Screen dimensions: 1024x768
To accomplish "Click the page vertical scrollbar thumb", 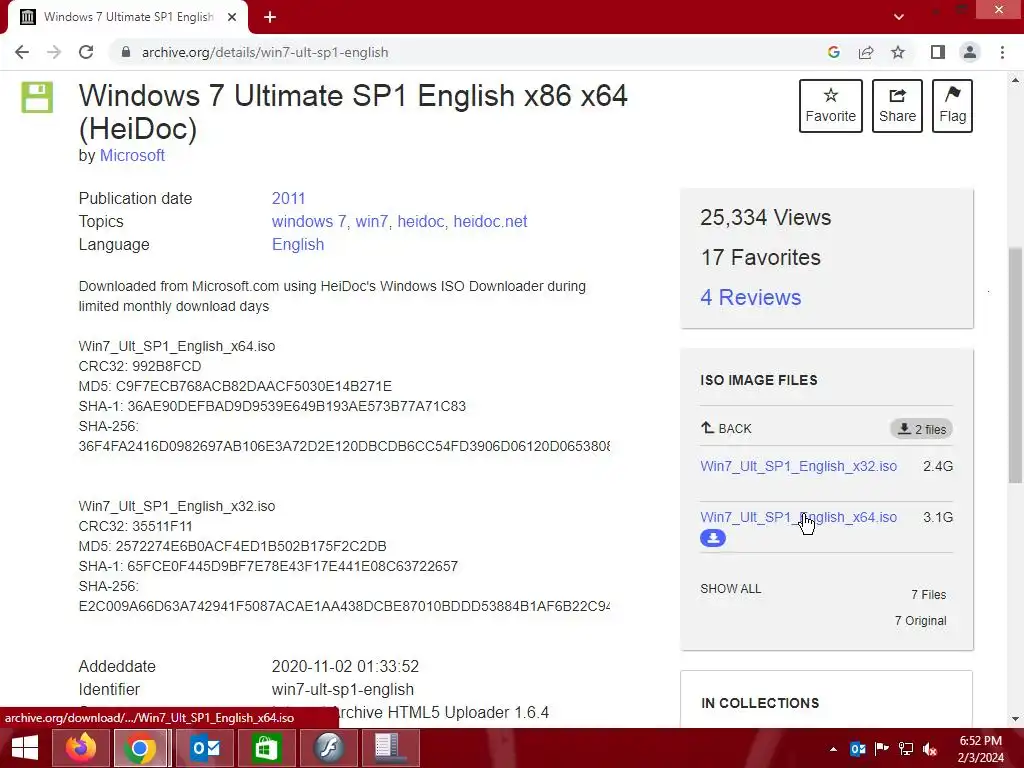I will pyautogui.click(x=1015, y=366).
